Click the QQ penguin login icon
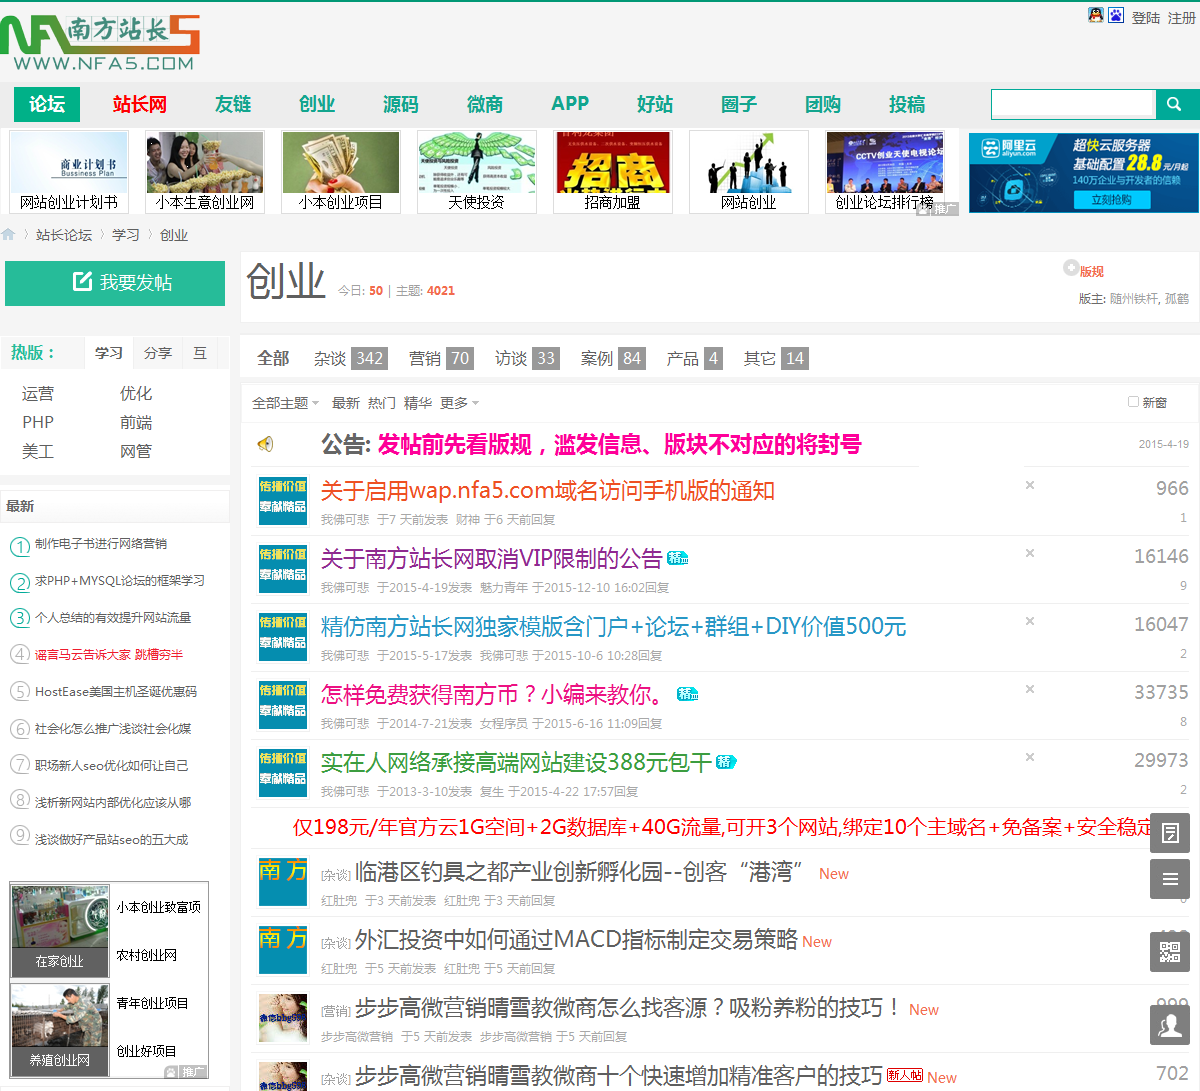Image resolution: width=1200 pixels, height=1091 pixels. pos(1096,15)
